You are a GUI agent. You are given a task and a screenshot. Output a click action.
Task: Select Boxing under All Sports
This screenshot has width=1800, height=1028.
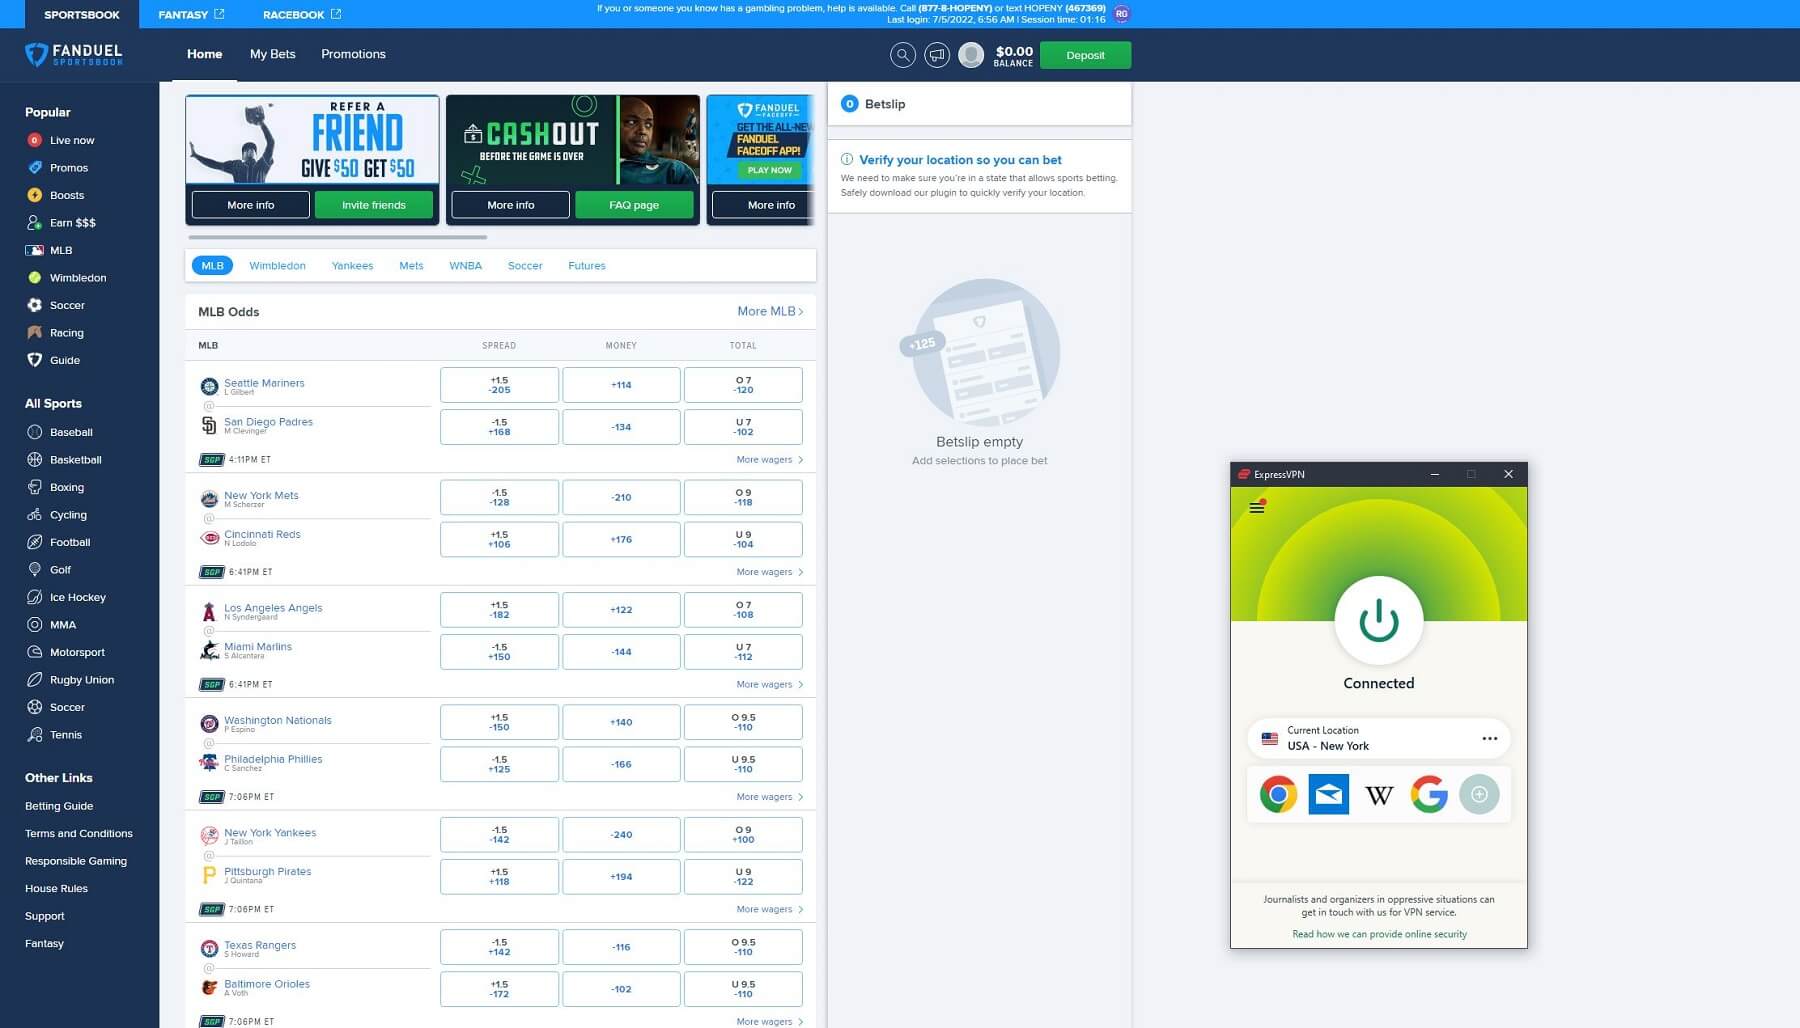coord(56,487)
